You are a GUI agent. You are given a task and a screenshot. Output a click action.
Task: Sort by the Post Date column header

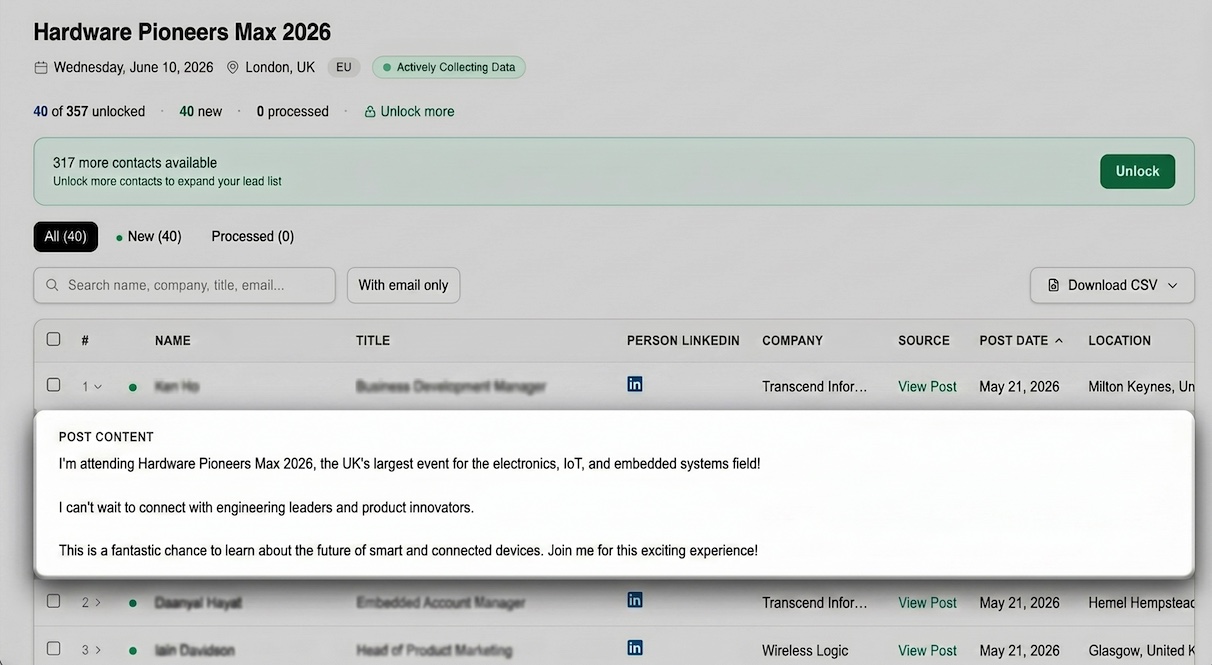[1020, 340]
